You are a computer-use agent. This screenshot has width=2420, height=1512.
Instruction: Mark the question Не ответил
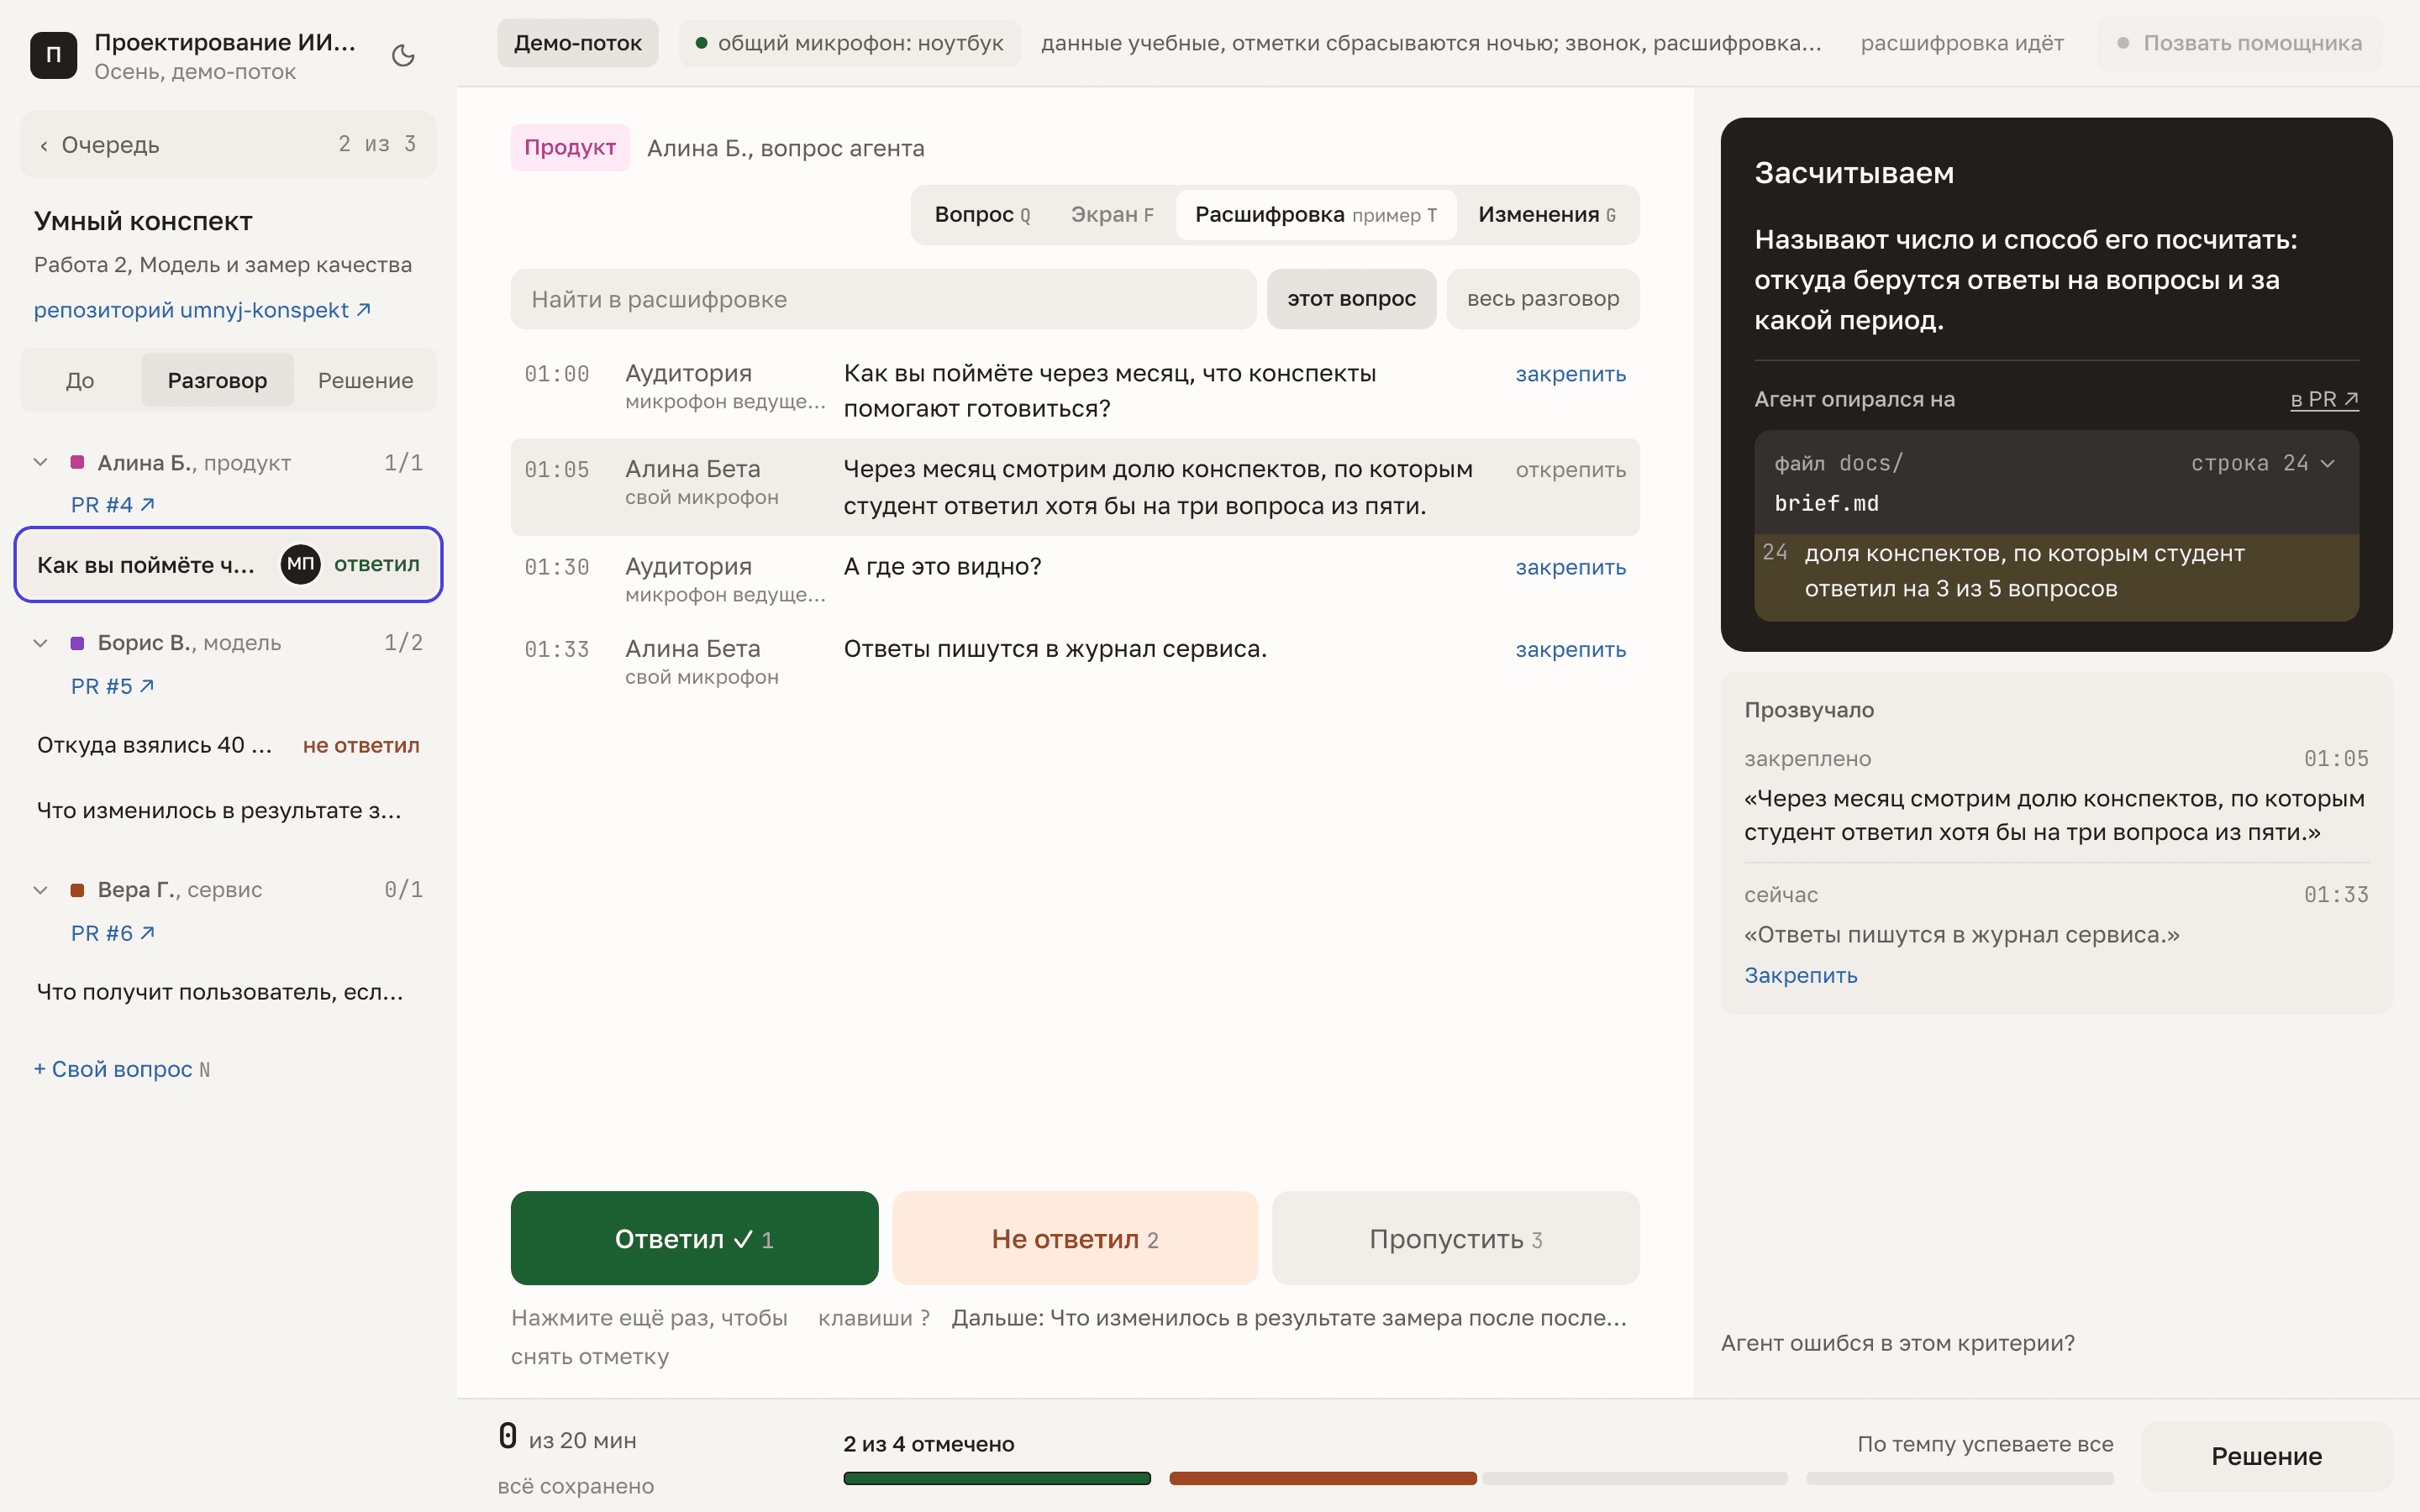(x=1075, y=1239)
